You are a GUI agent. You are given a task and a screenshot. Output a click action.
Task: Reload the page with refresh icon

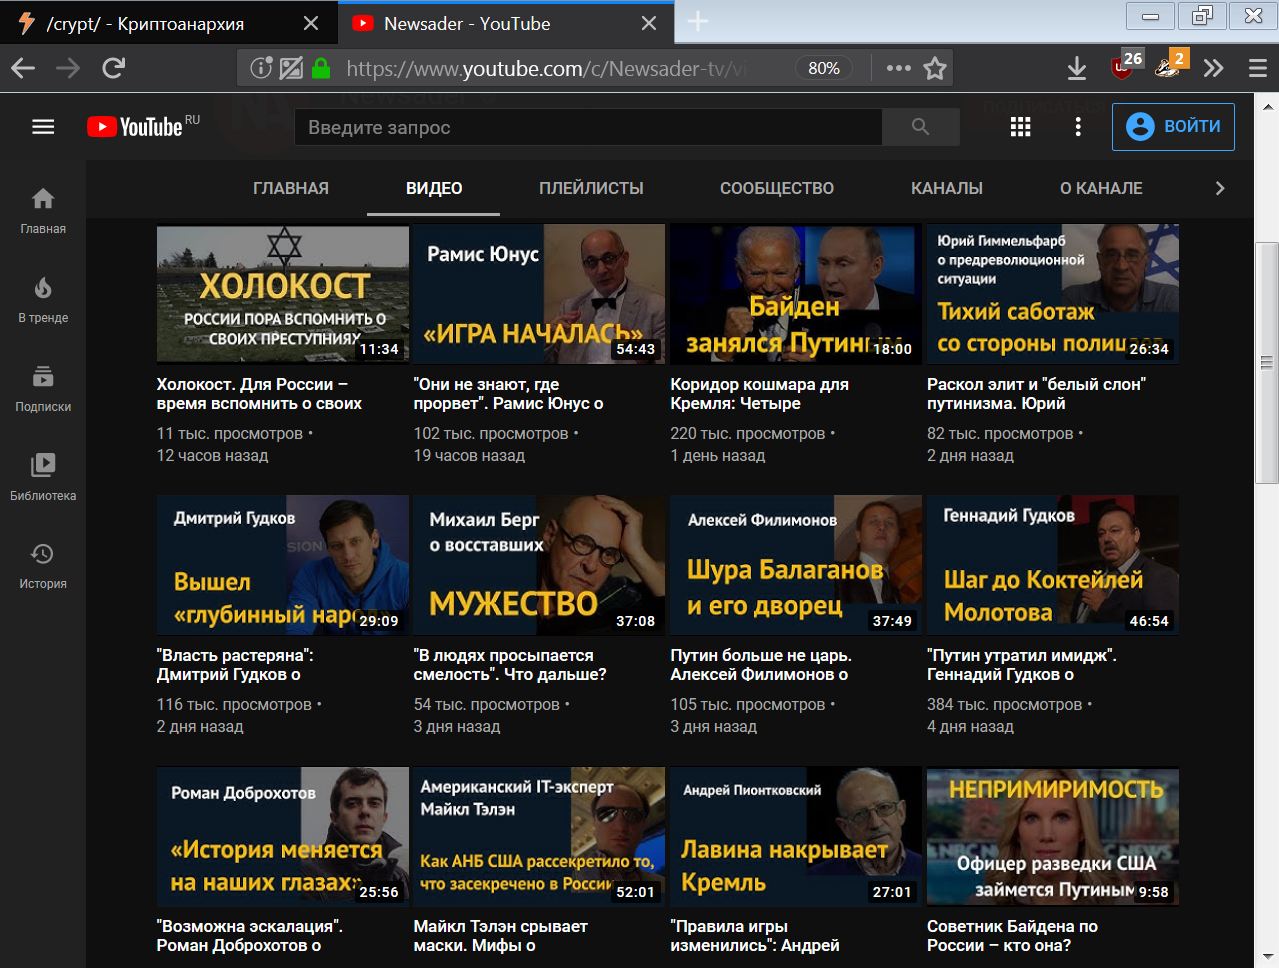pyautogui.click(x=114, y=68)
